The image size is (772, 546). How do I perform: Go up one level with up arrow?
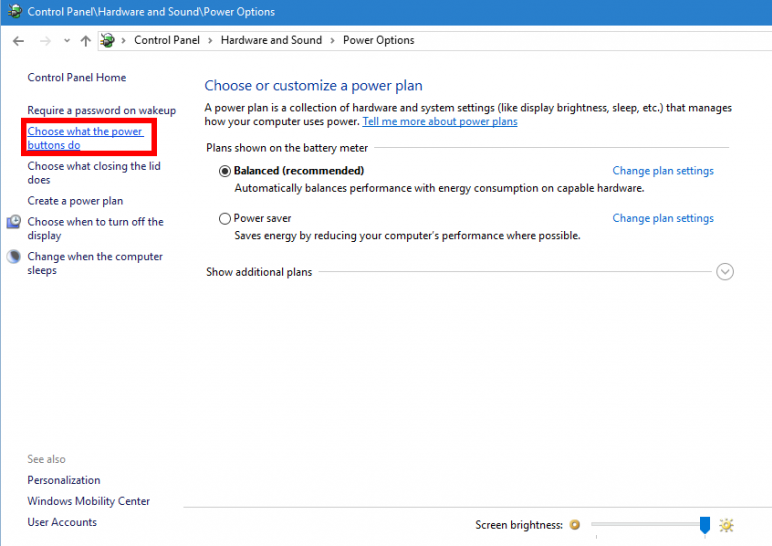click(86, 41)
